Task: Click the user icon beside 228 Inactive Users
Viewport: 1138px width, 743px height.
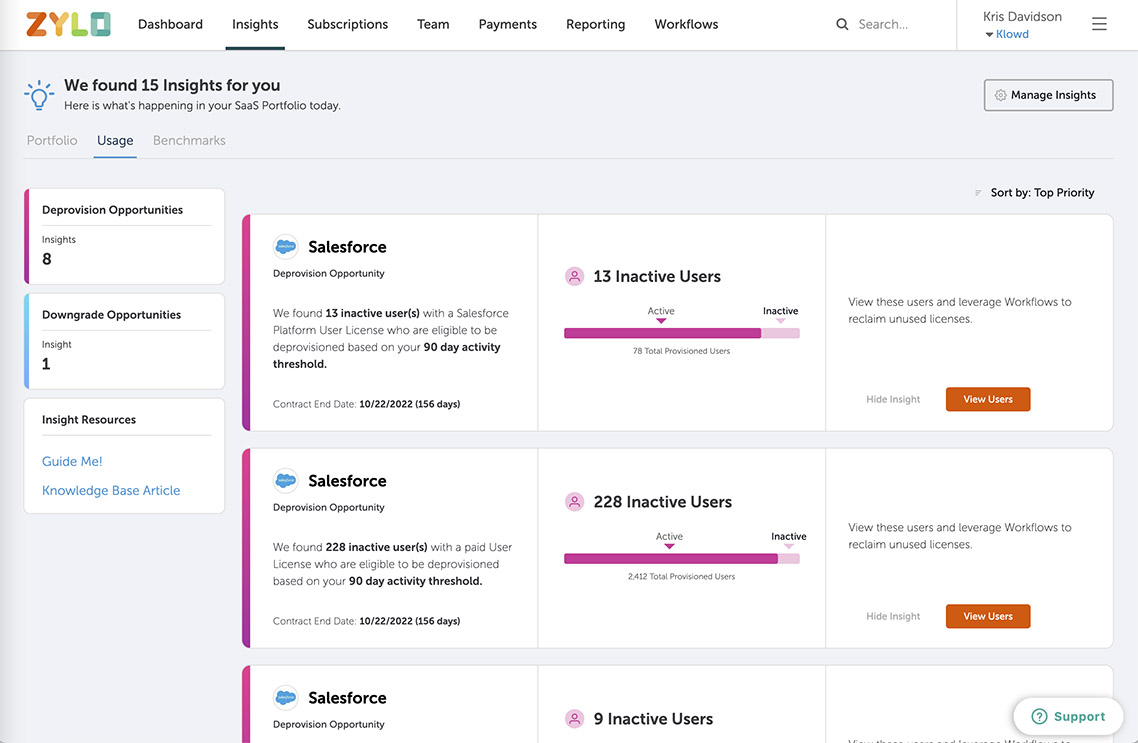Action: (574, 502)
